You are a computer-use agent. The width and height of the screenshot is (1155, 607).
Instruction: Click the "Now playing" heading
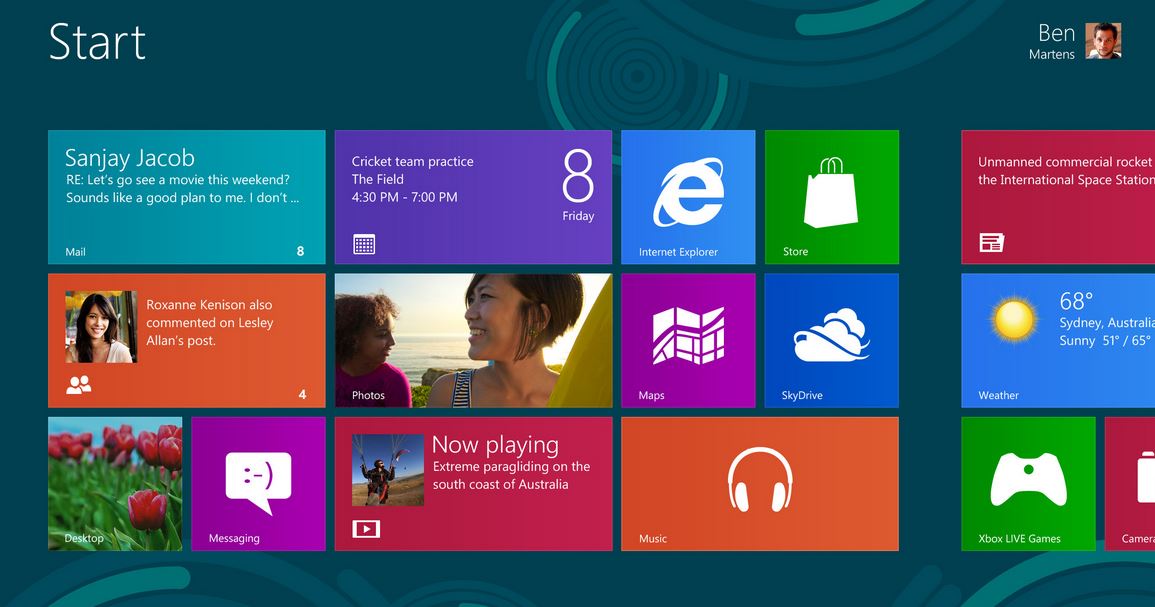[495, 445]
